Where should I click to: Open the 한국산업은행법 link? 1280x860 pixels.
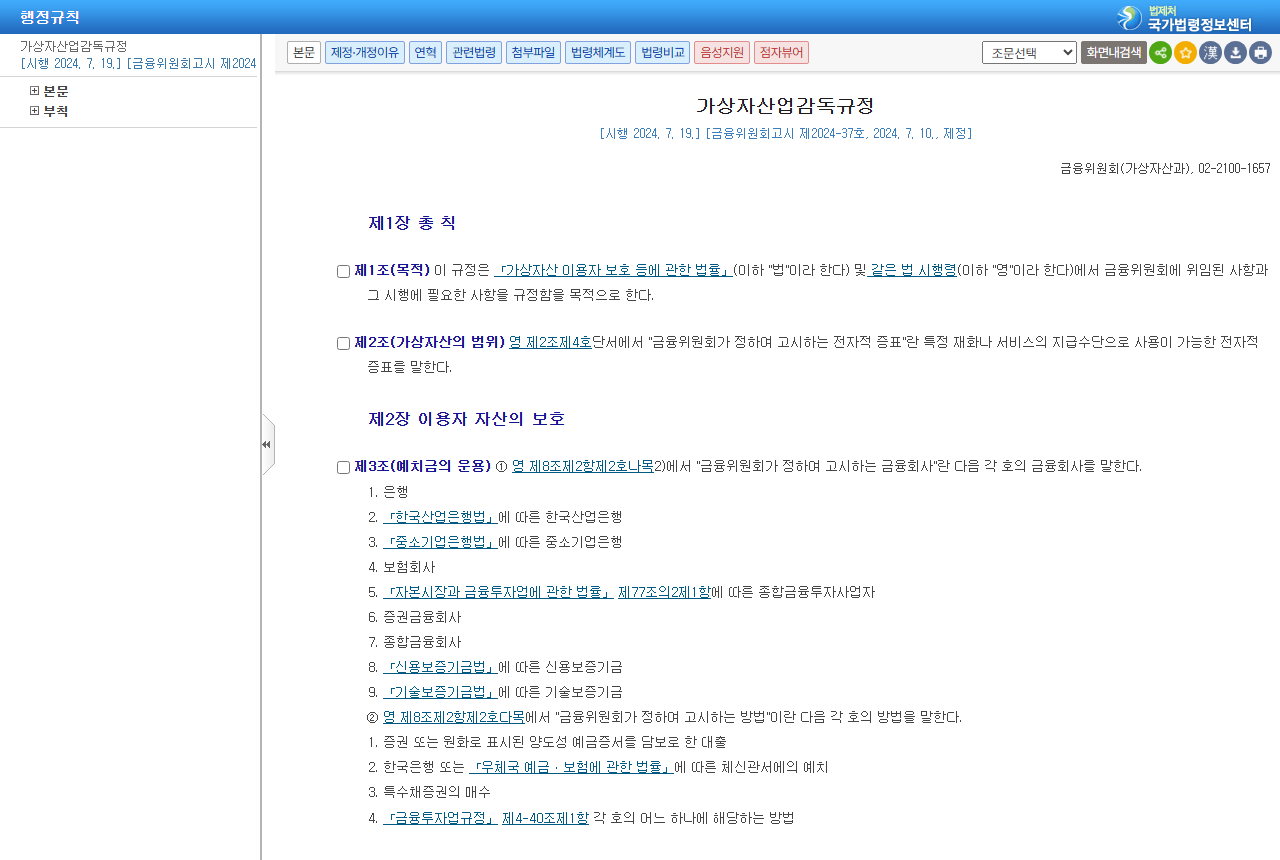pos(440,517)
